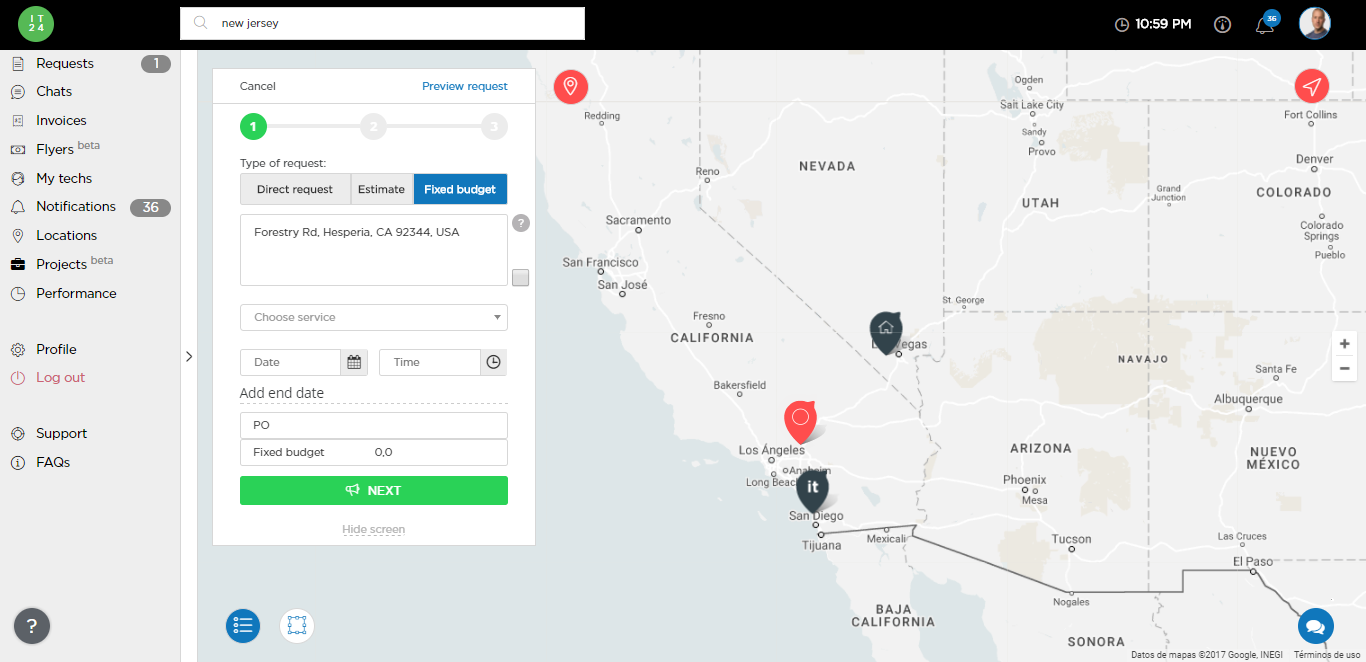The image size is (1366, 662).
Task: Open the user avatar menu
Action: 1315,24
